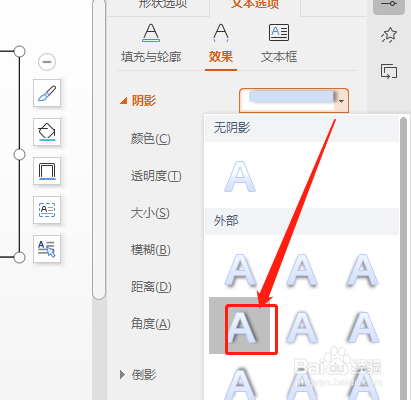
Task: Click the bottom right selection handle
Action: tap(19, 258)
